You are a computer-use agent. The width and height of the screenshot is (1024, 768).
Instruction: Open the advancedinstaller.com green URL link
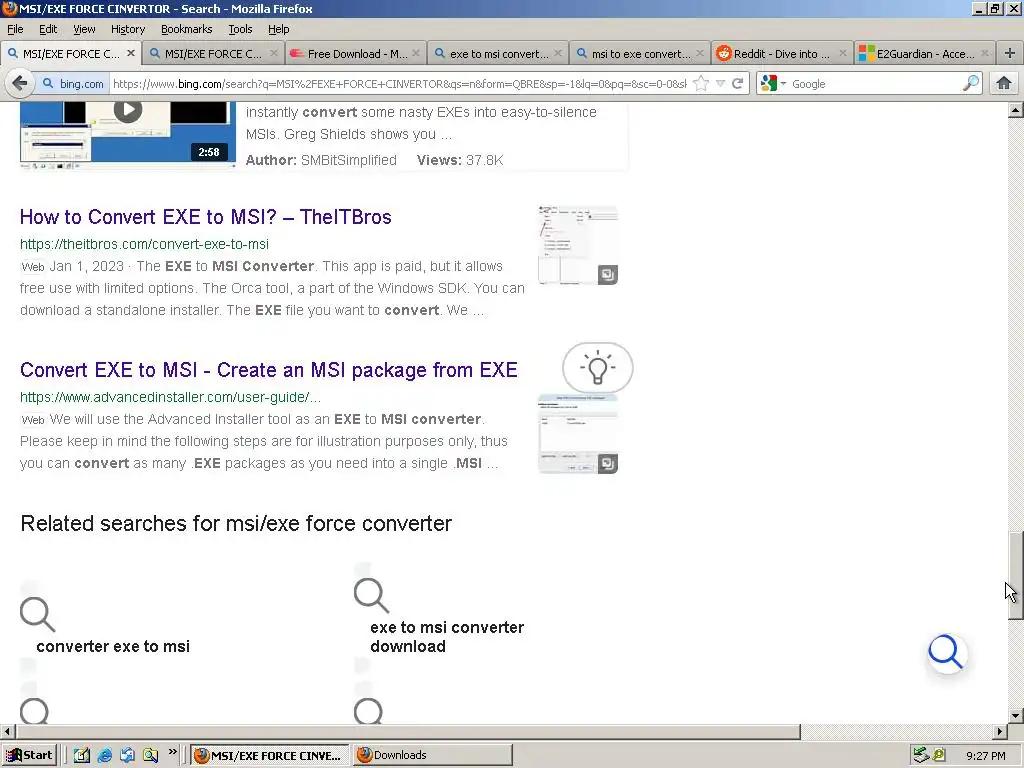coord(170,397)
